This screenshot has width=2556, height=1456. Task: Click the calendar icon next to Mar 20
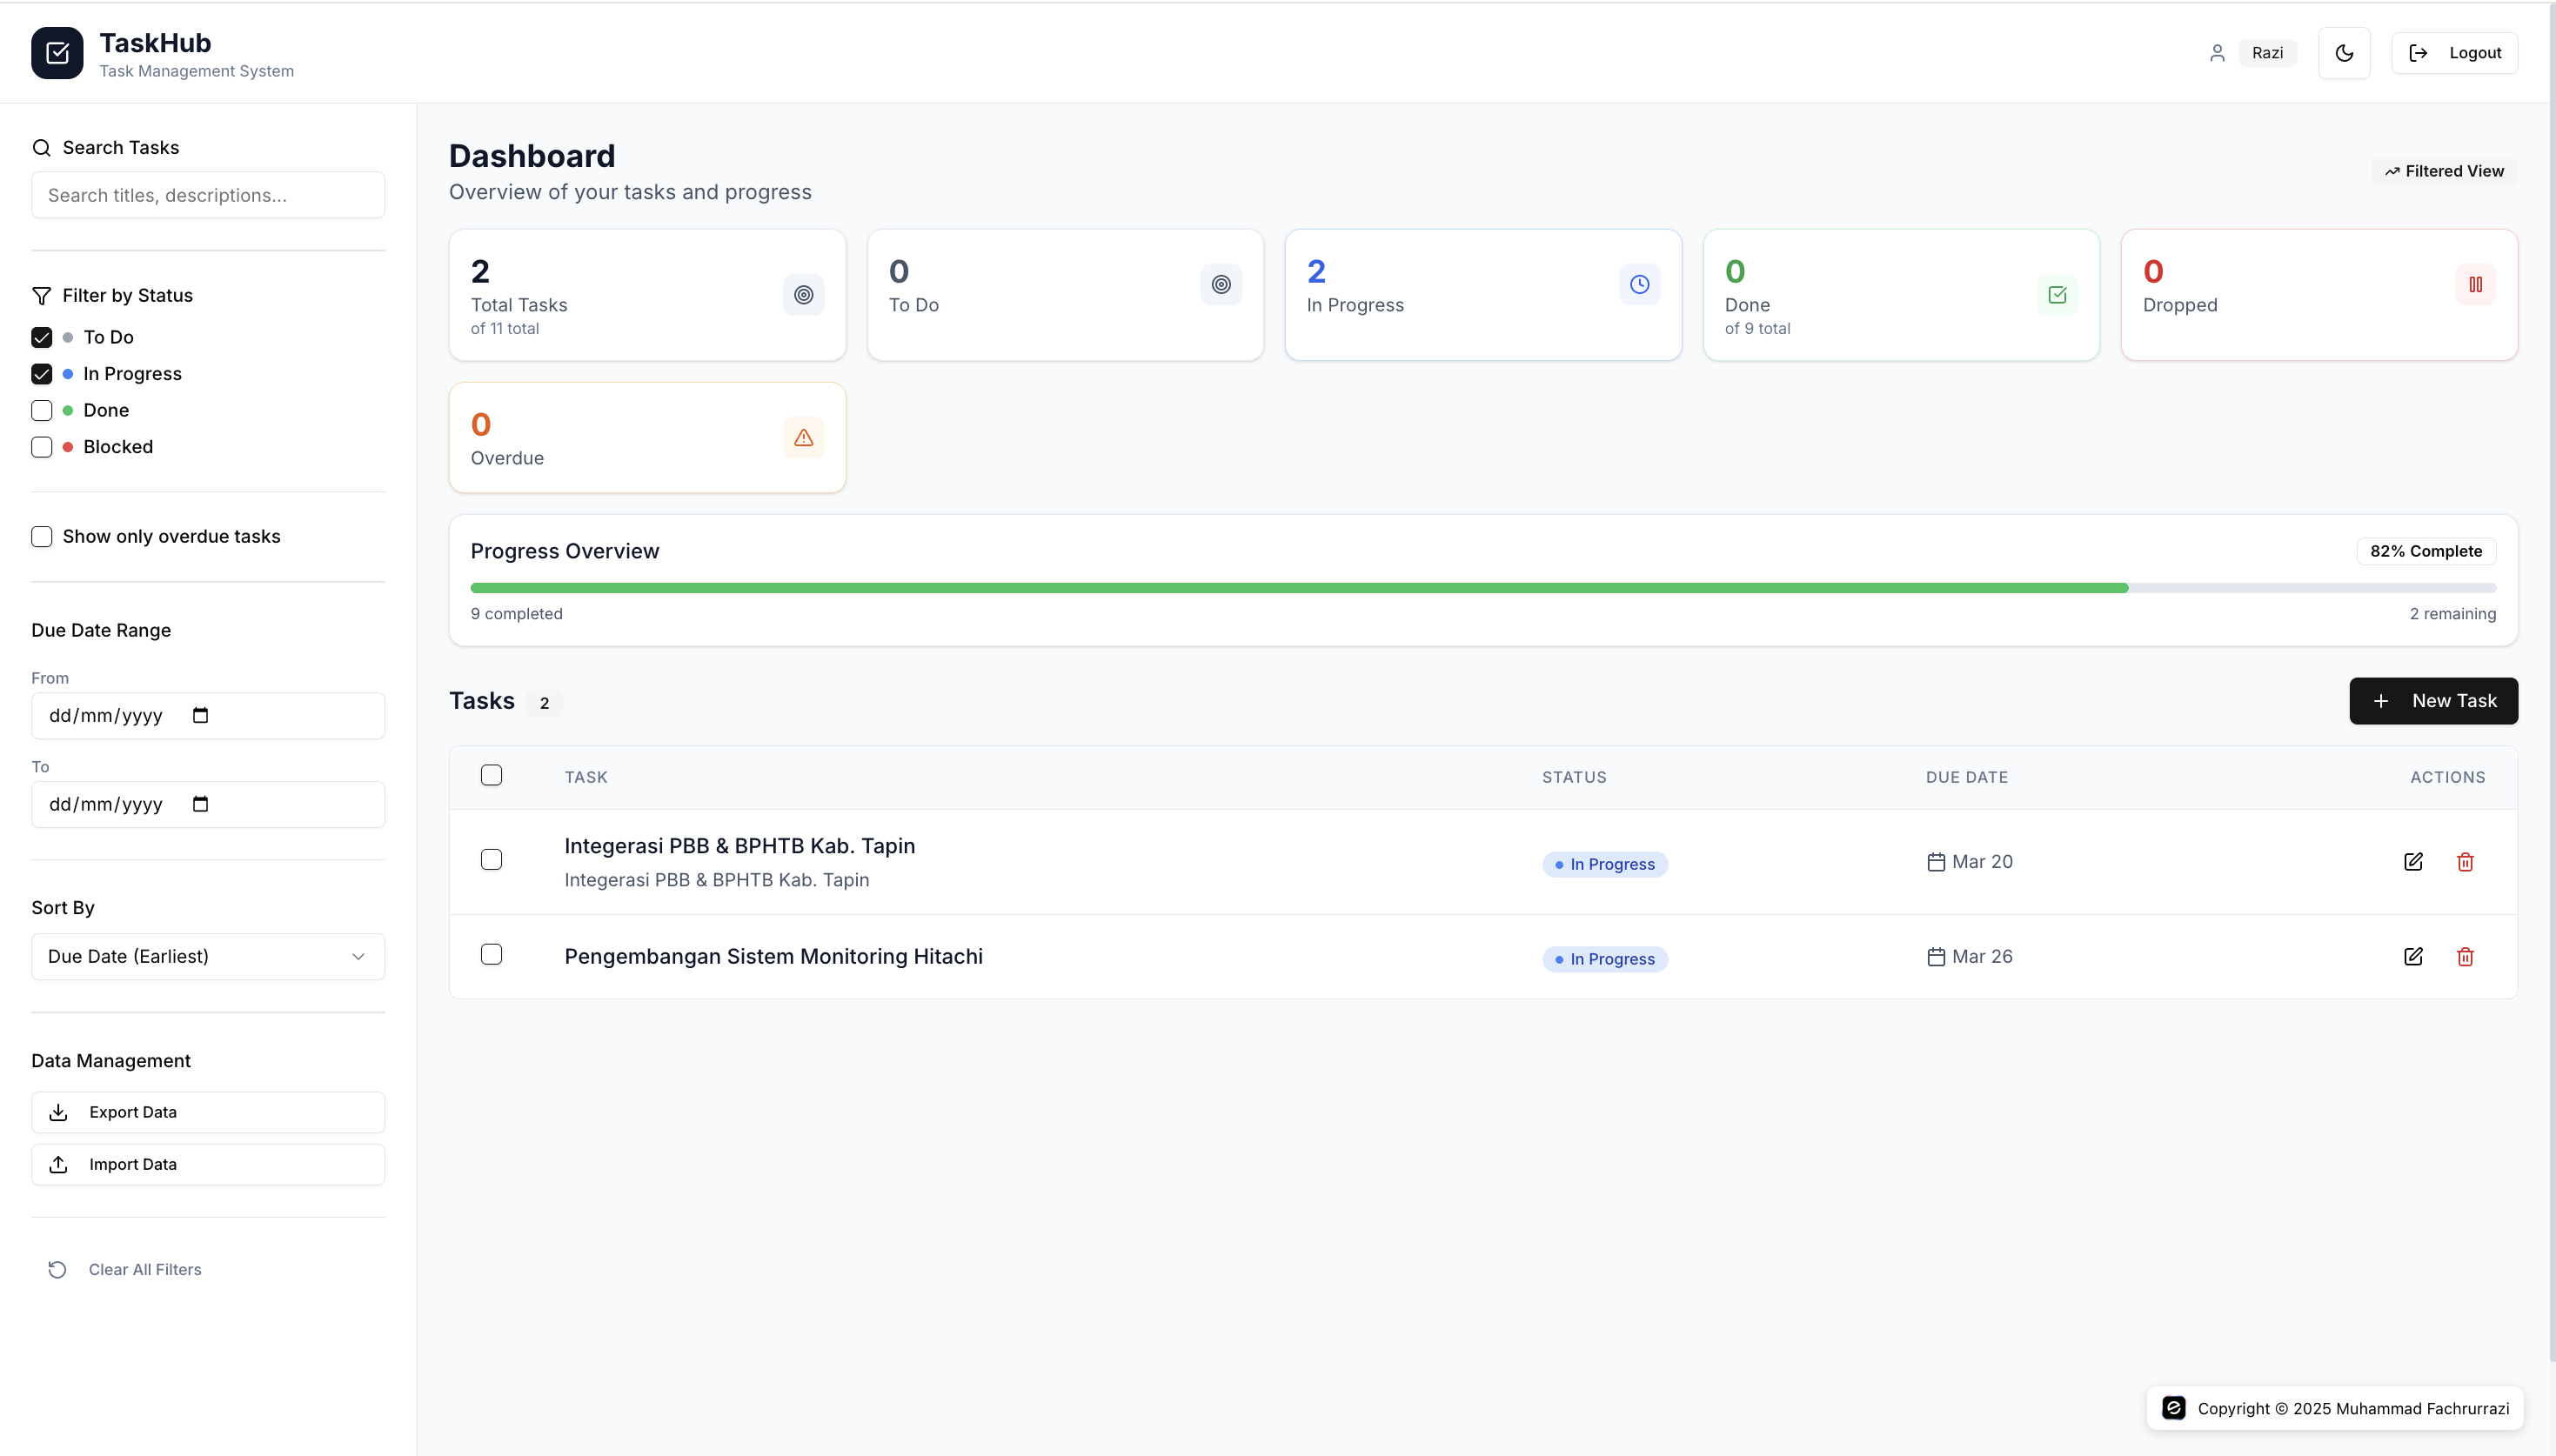click(1935, 861)
